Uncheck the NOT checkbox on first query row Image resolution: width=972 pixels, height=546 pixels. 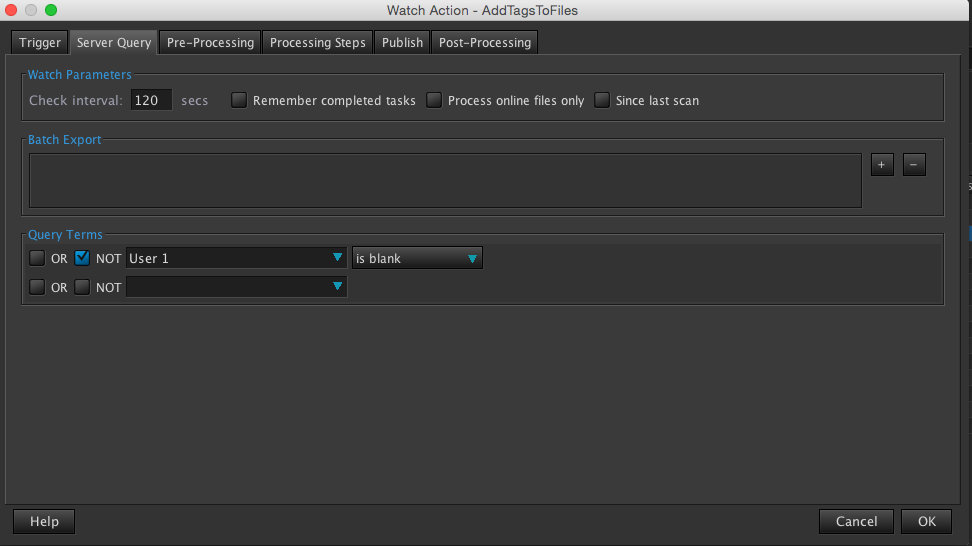(83, 258)
